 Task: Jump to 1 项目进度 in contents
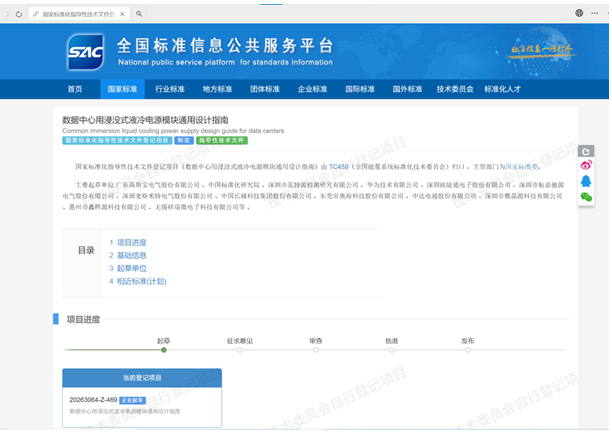(x=128, y=243)
